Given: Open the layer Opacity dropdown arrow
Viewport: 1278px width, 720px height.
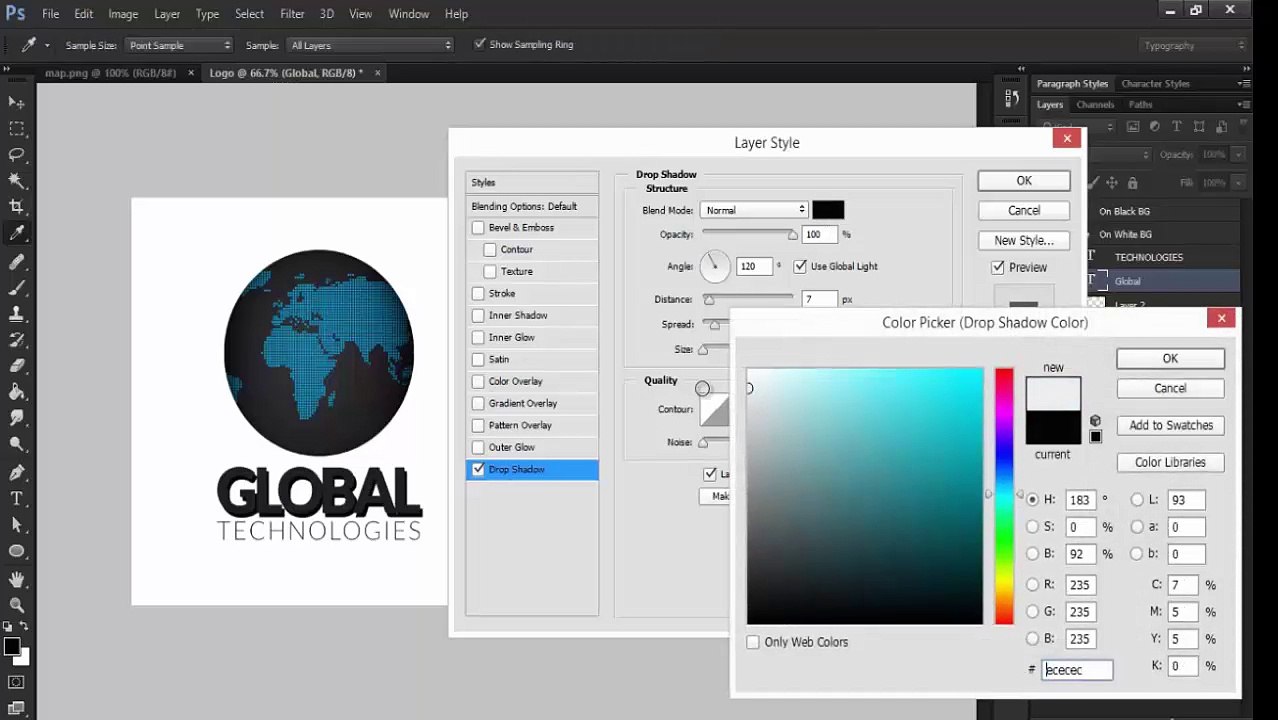Looking at the screenshot, I should point(1238,155).
